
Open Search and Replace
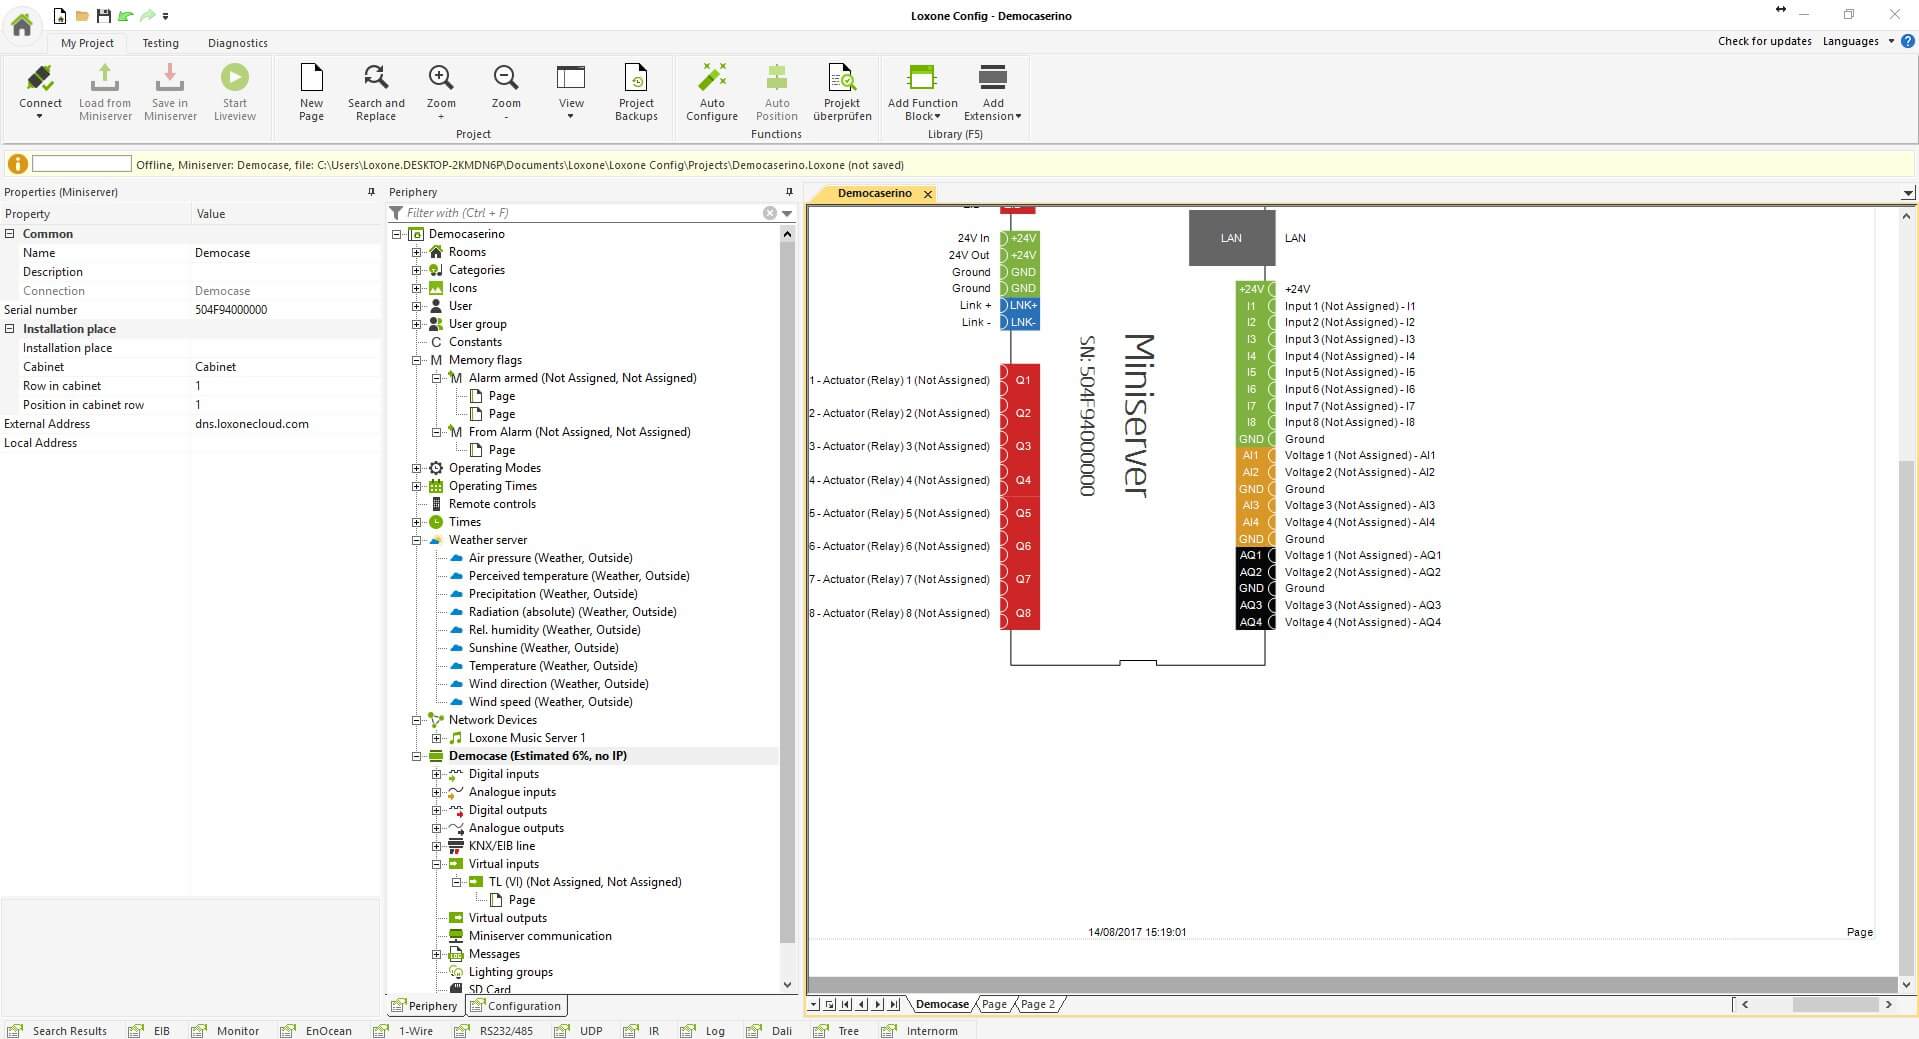[375, 90]
